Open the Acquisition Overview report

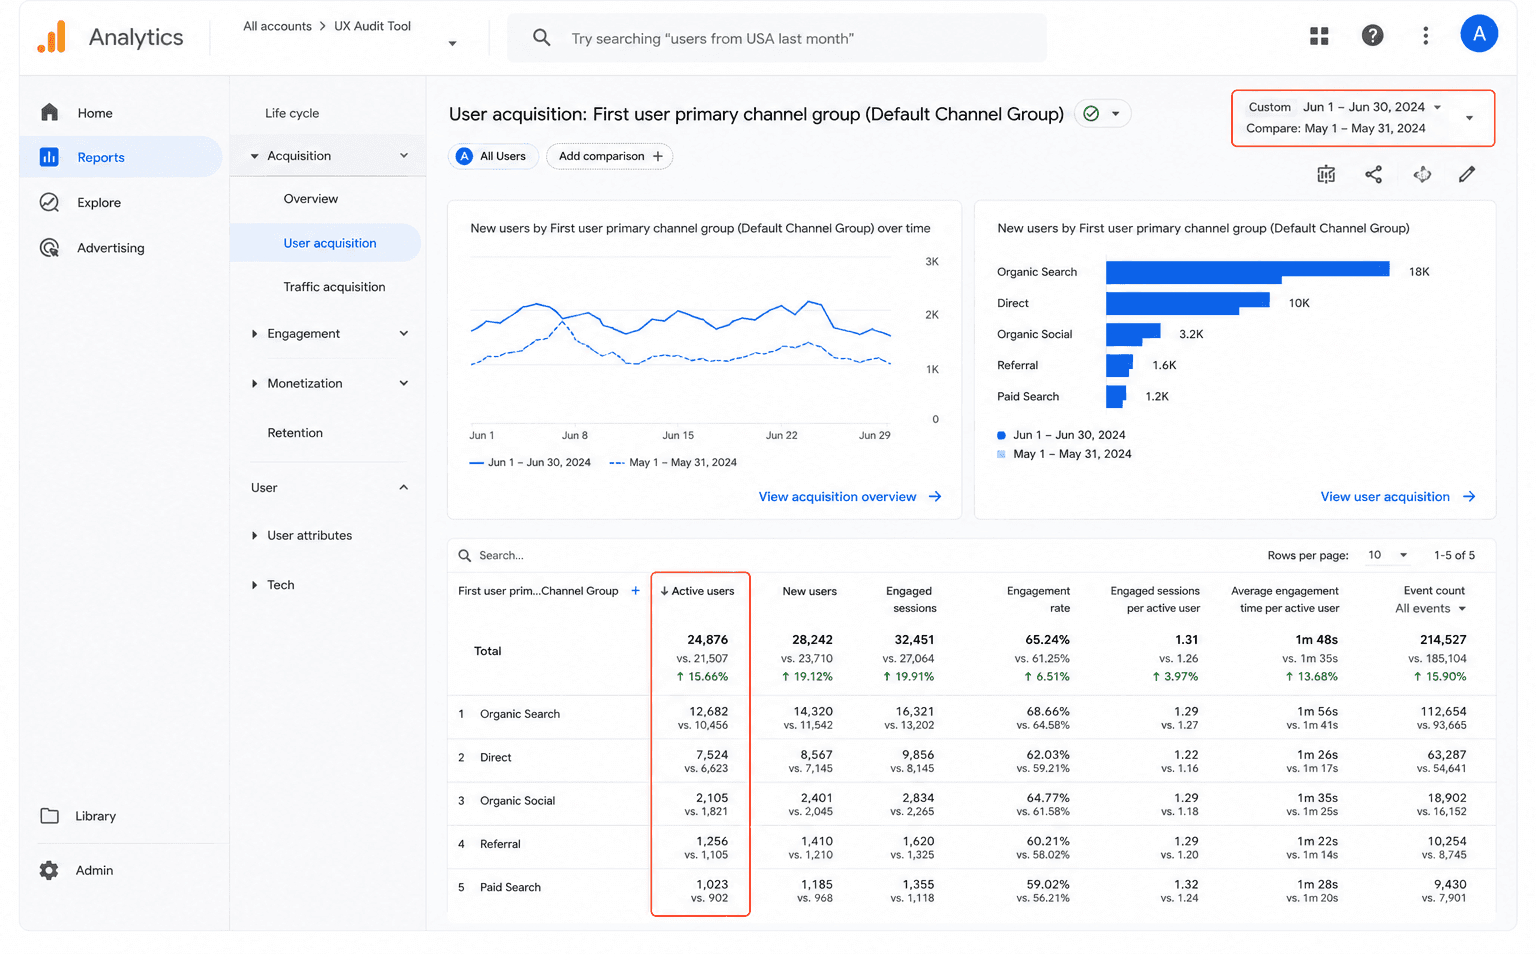(310, 199)
